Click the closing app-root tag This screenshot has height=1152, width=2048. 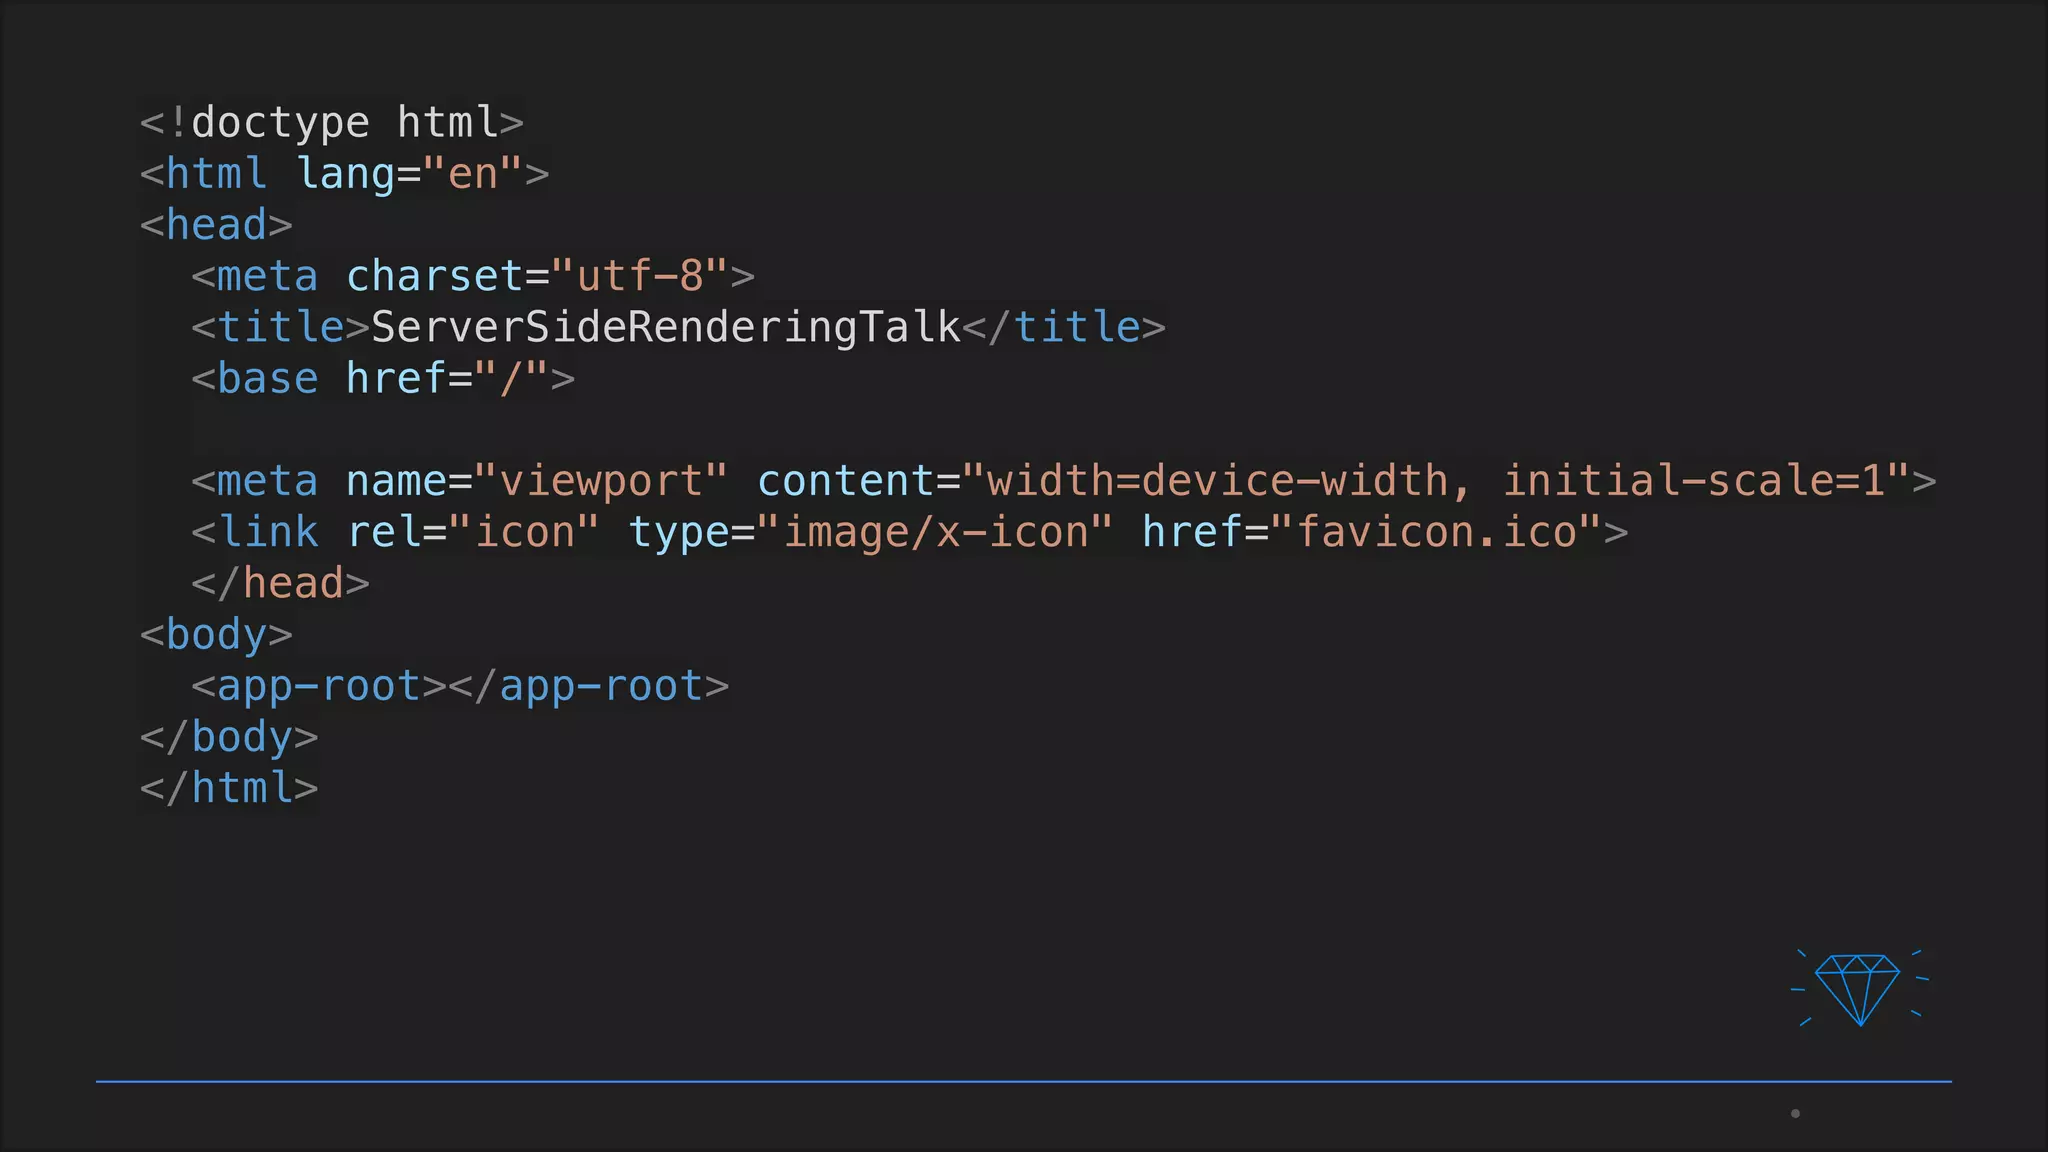(588, 686)
